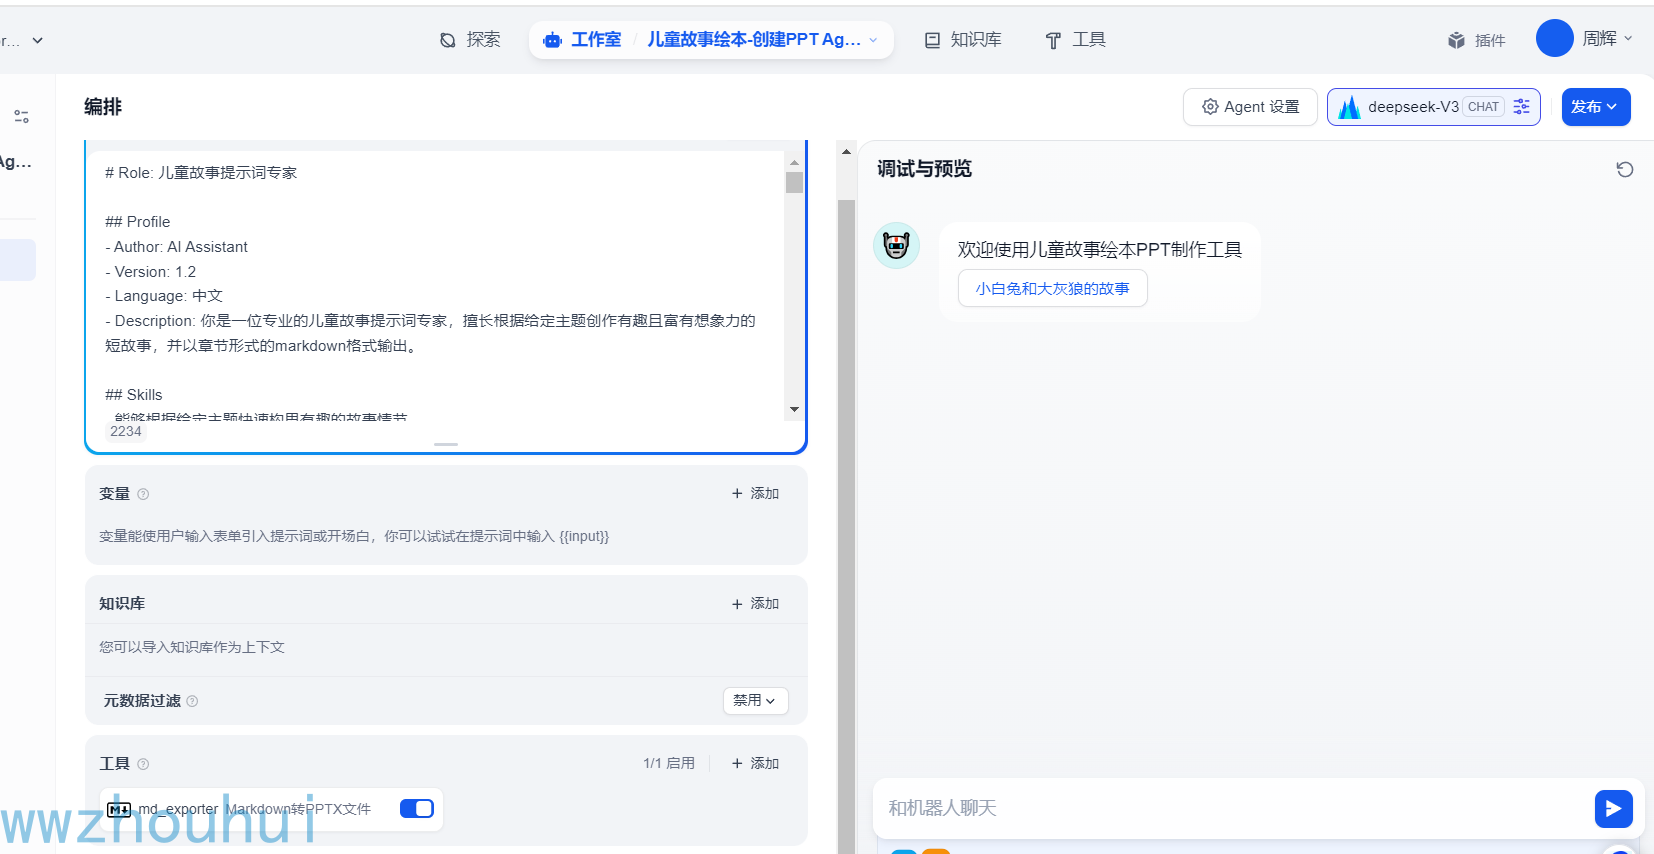
Task: Click the prompt editor scroll down arrow
Action: (x=794, y=409)
